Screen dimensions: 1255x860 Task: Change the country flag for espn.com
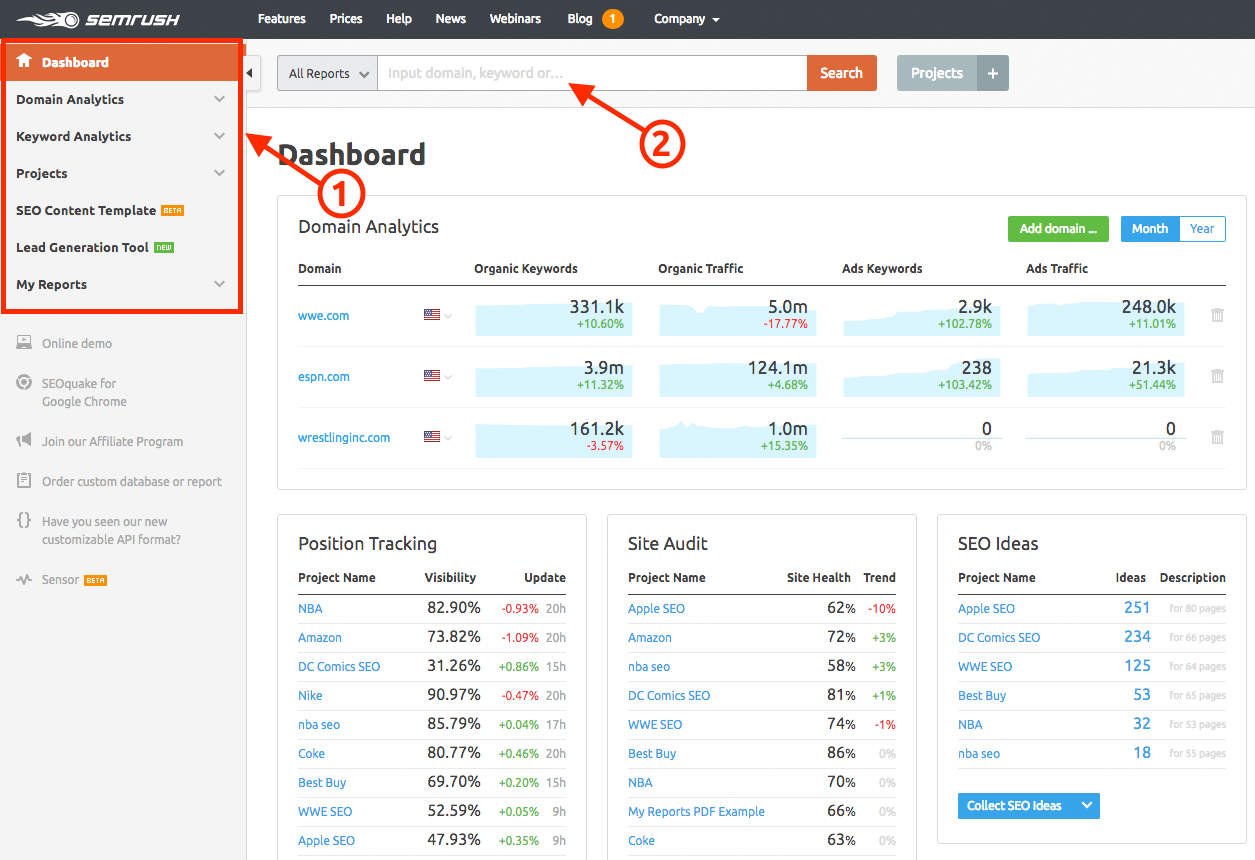coord(437,376)
